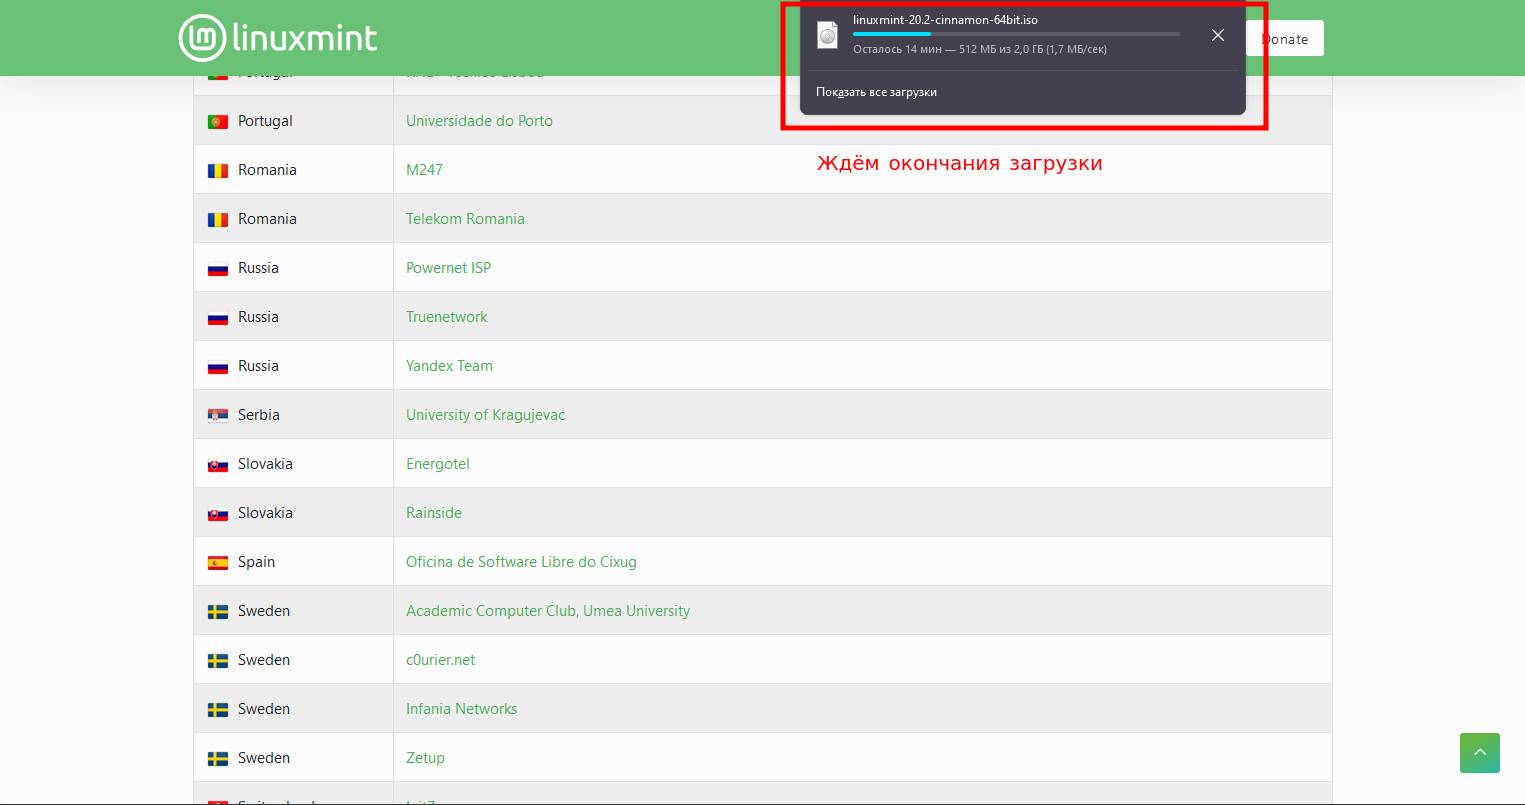This screenshot has width=1525, height=805.
Task: Click the scroll-to-top arrow button
Action: pyautogui.click(x=1479, y=752)
